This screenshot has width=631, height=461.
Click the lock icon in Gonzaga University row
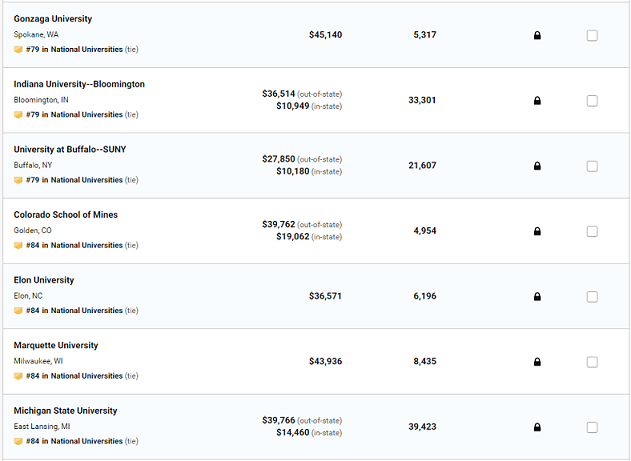(537, 35)
